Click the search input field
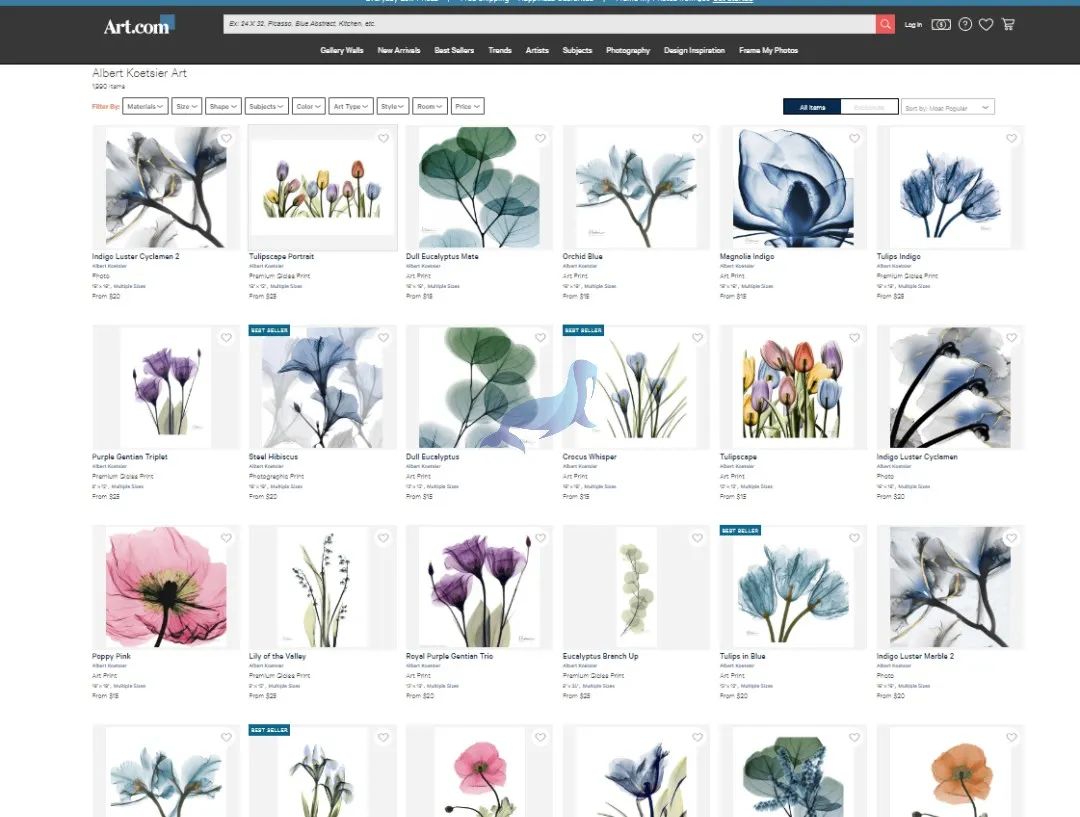The height and width of the screenshot is (817, 1080). coord(550,24)
